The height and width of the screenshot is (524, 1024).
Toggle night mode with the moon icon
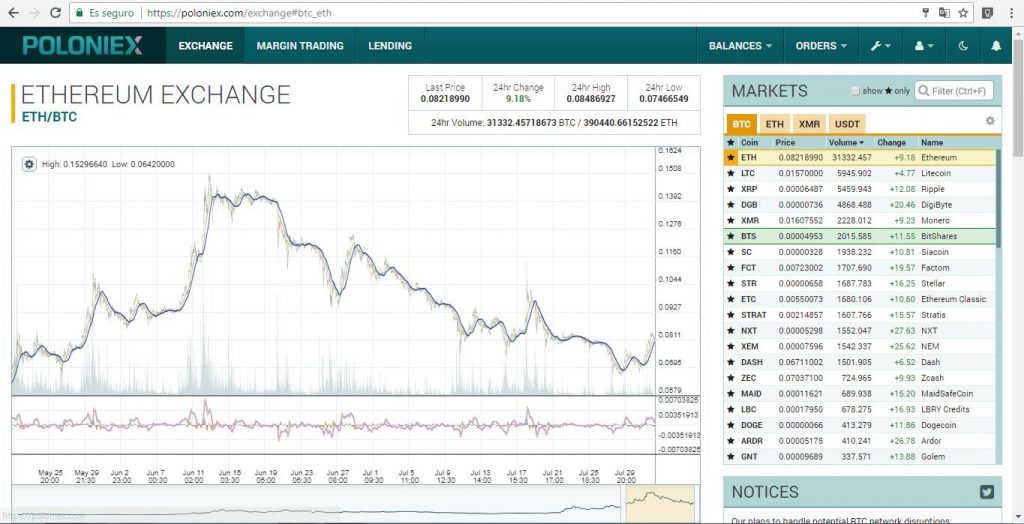click(963, 46)
